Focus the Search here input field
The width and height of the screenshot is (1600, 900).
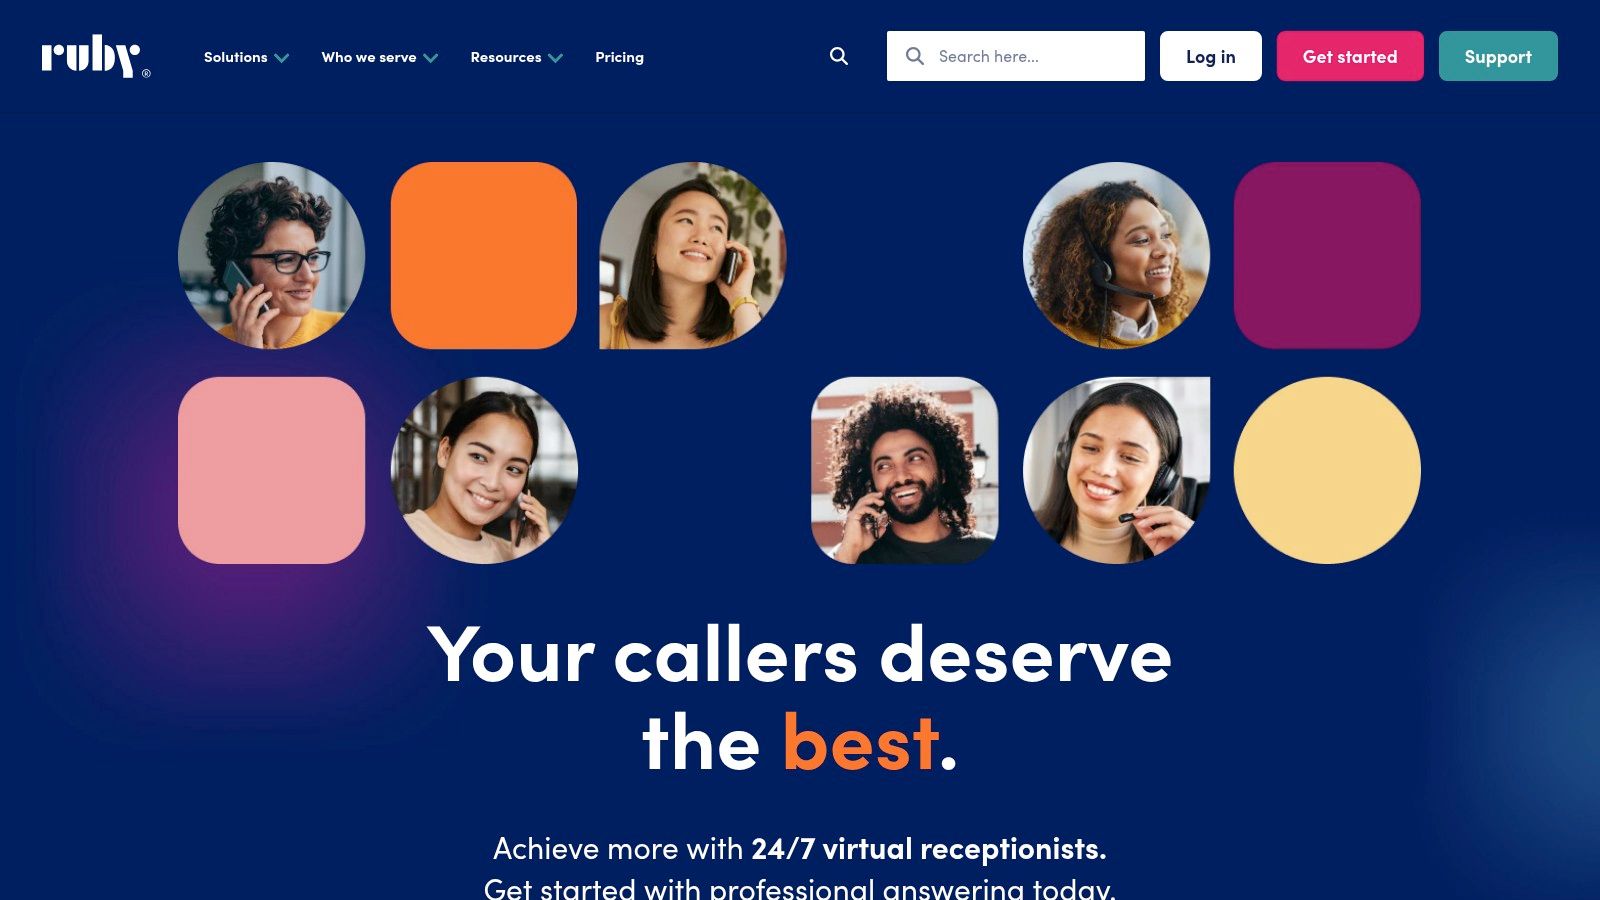(x=1015, y=56)
